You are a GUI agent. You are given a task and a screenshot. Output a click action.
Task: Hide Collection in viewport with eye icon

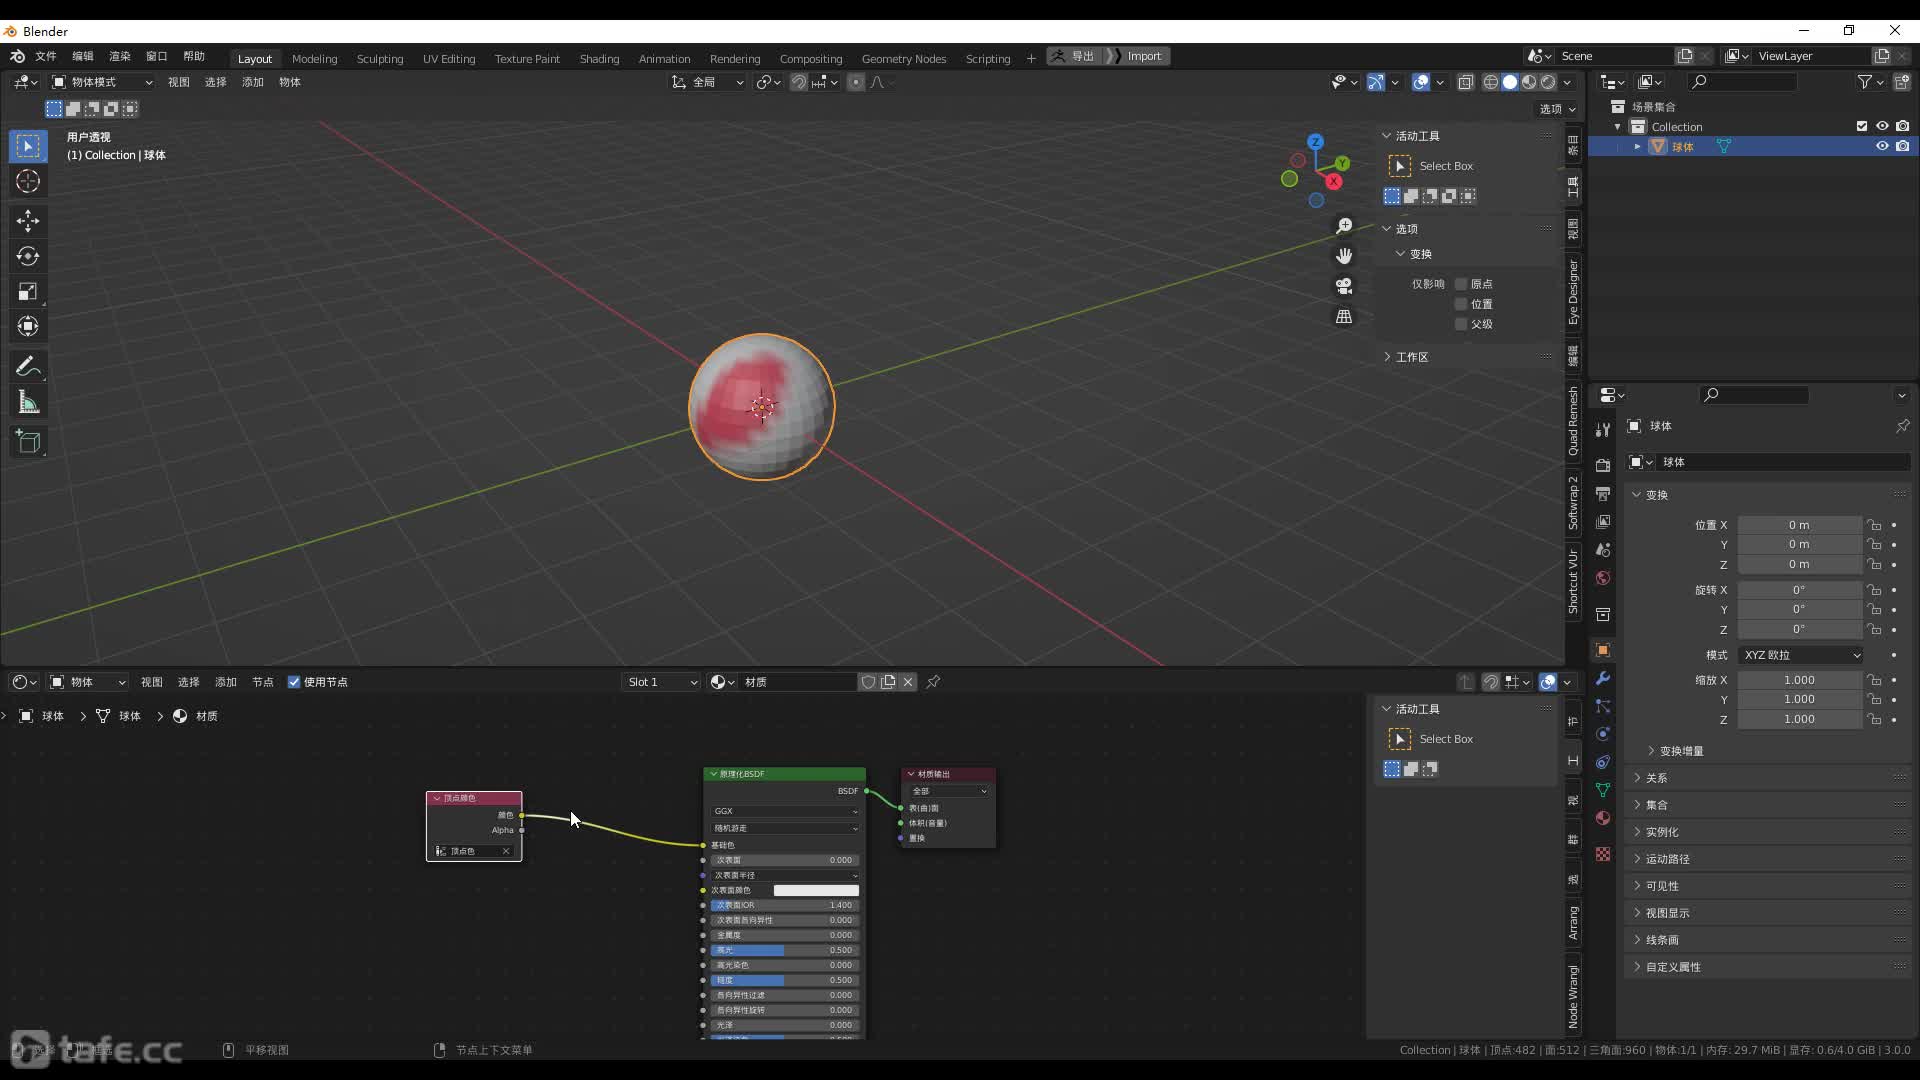coord(1882,126)
